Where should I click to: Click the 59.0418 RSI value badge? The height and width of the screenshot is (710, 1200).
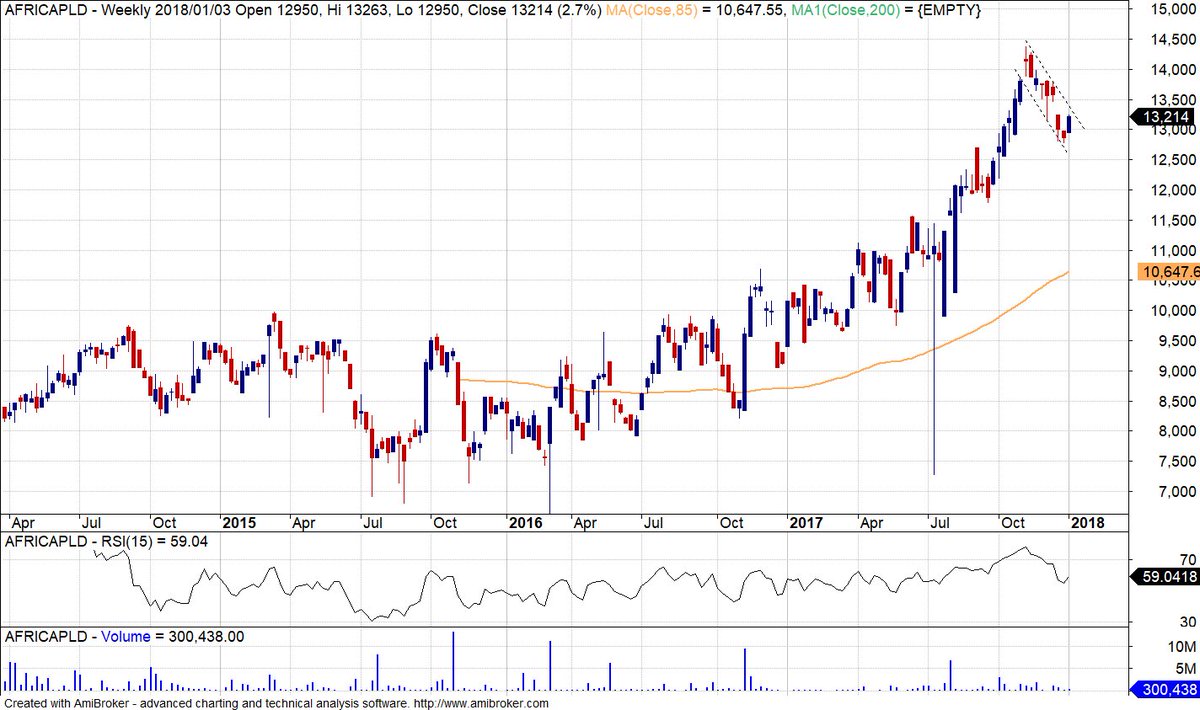[1164, 576]
